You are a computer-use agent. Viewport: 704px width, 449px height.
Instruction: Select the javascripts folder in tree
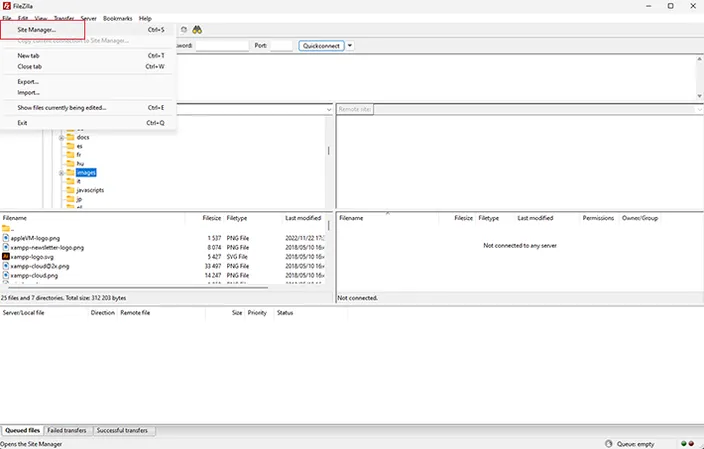90,190
